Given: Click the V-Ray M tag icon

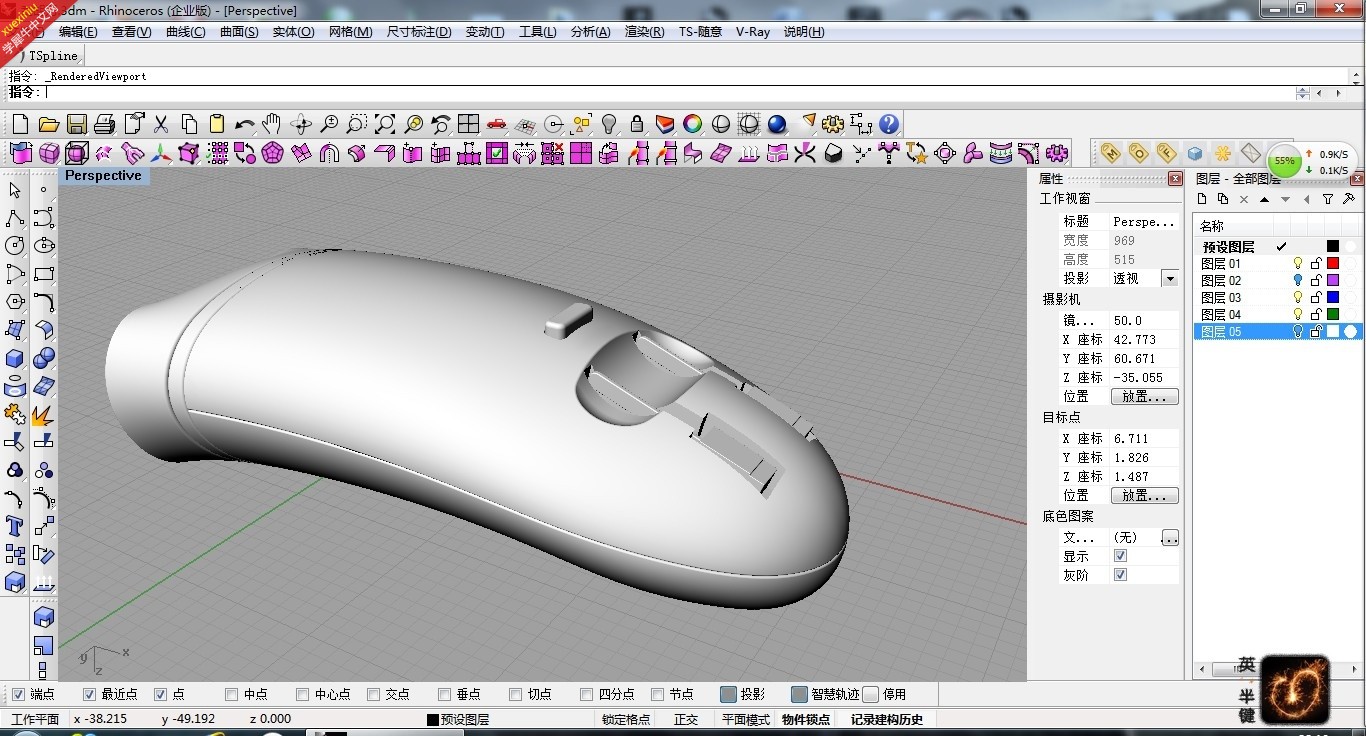Looking at the screenshot, I should [1110, 153].
